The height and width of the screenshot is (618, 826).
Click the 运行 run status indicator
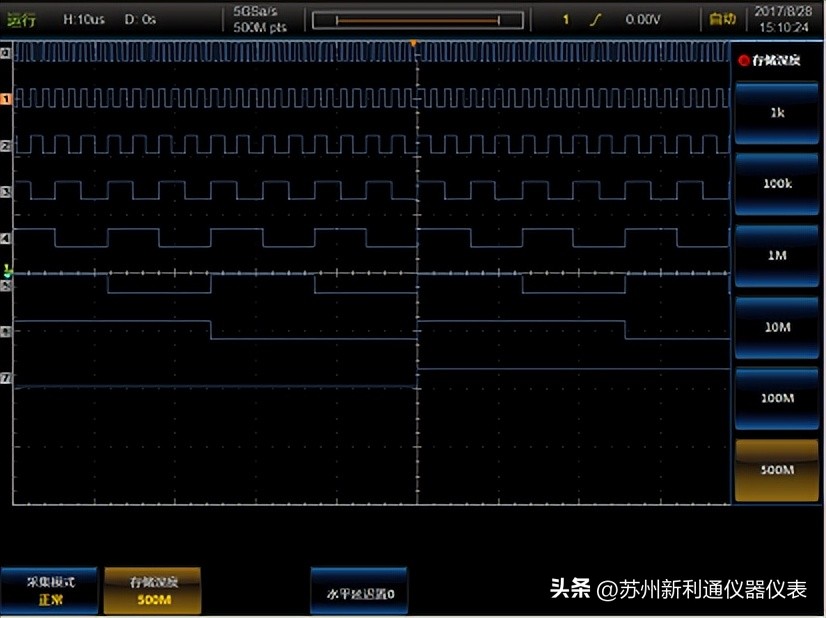[20, 17]
